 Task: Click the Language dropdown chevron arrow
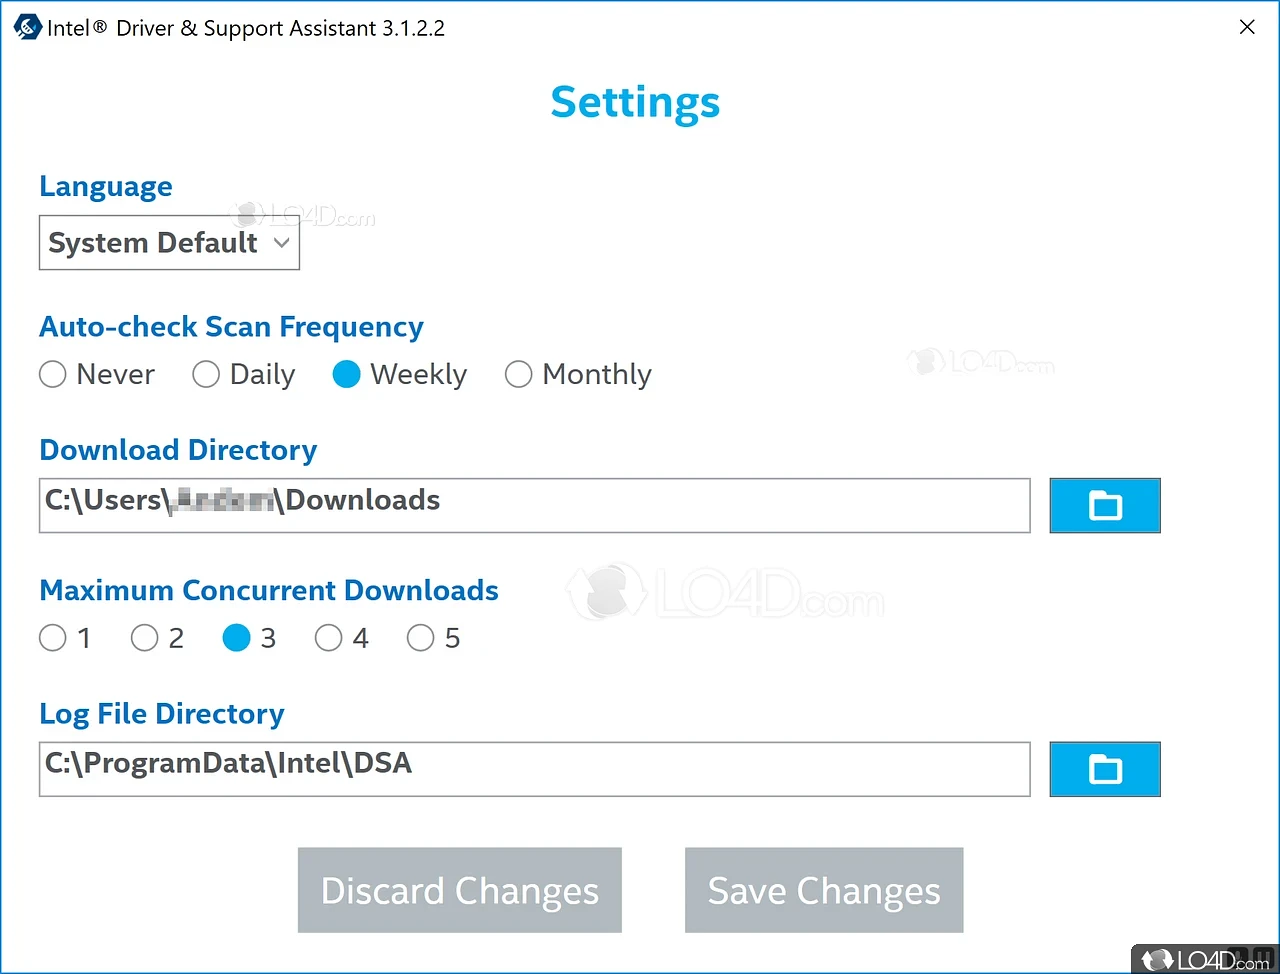coord(282,243)
